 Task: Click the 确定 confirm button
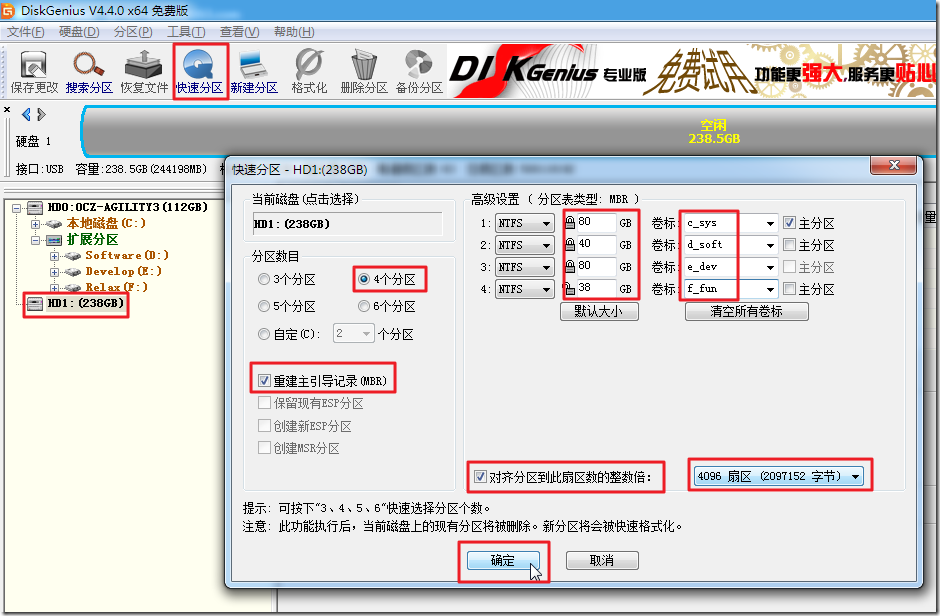click(x=503, y=560)
